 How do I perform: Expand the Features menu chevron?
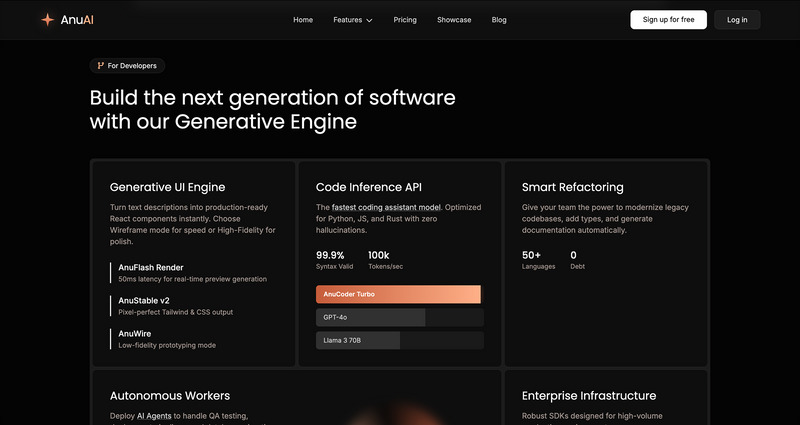click(x=369, y=20)
